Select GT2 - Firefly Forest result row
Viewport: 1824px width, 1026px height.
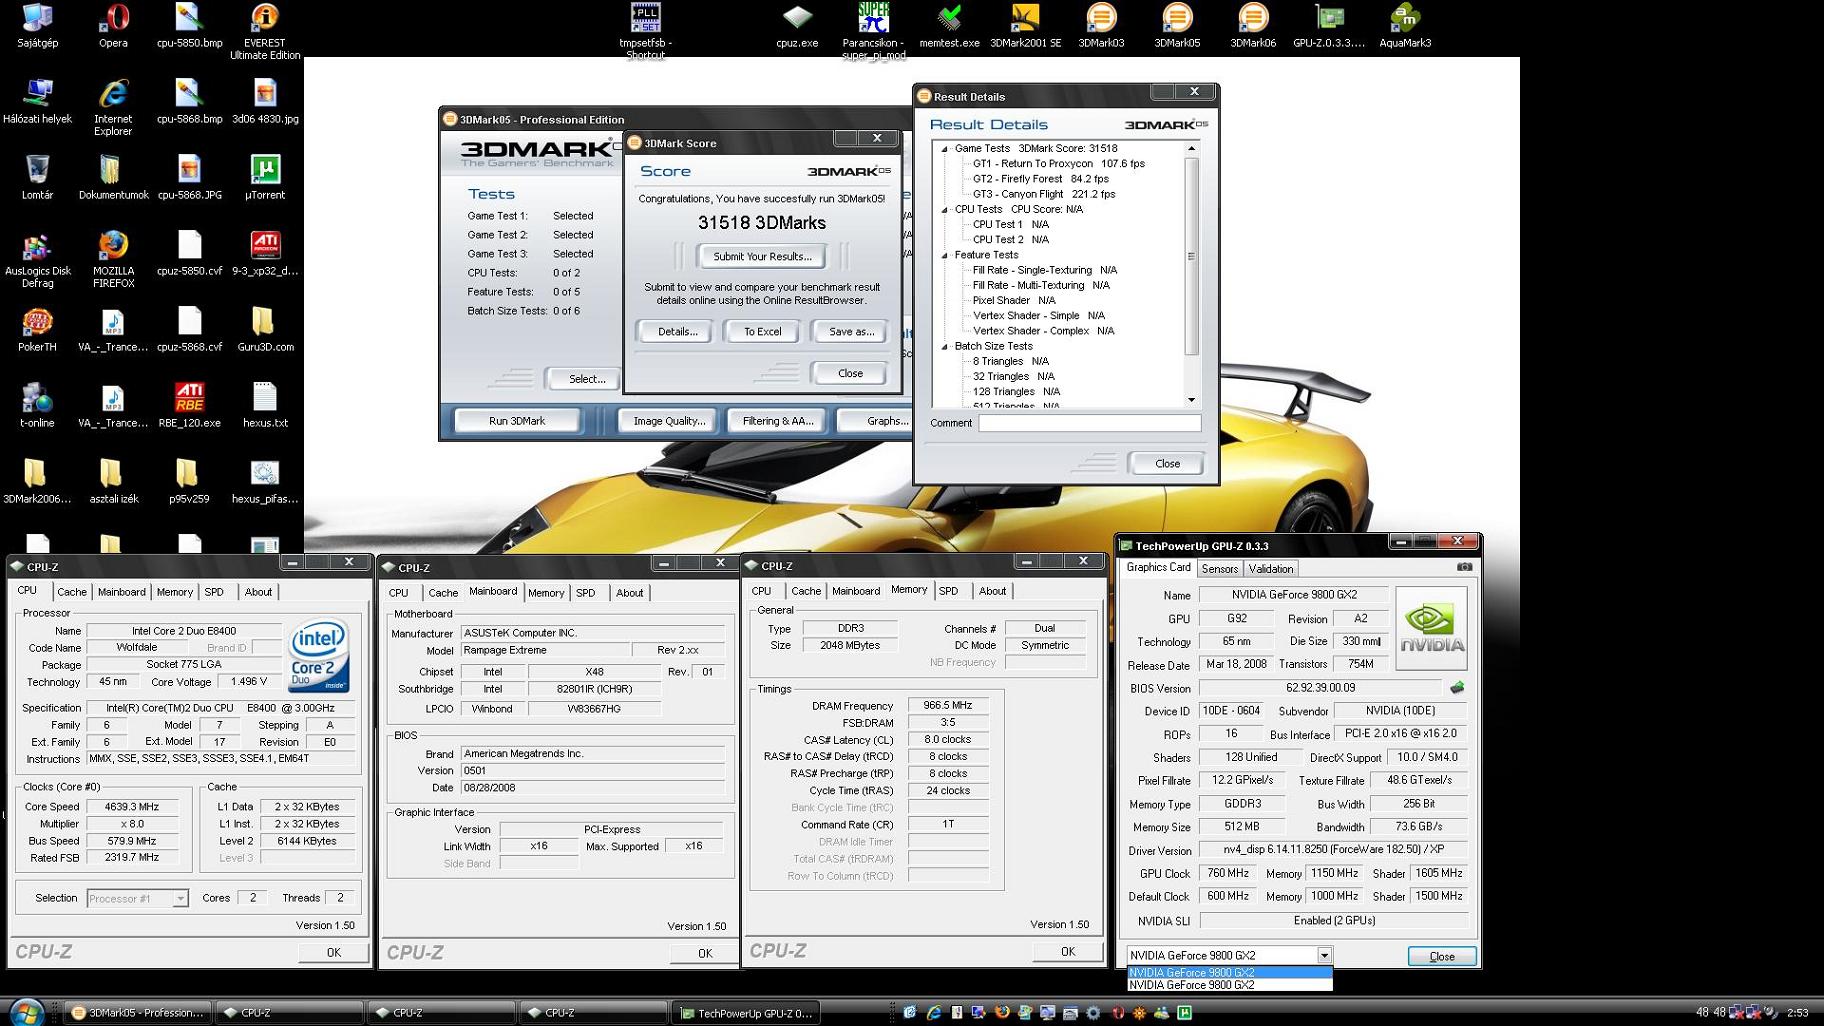1040,179
